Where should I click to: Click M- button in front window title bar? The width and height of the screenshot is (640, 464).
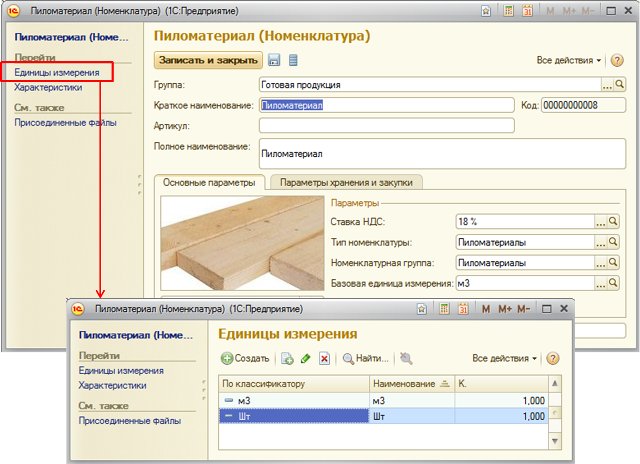523,309
